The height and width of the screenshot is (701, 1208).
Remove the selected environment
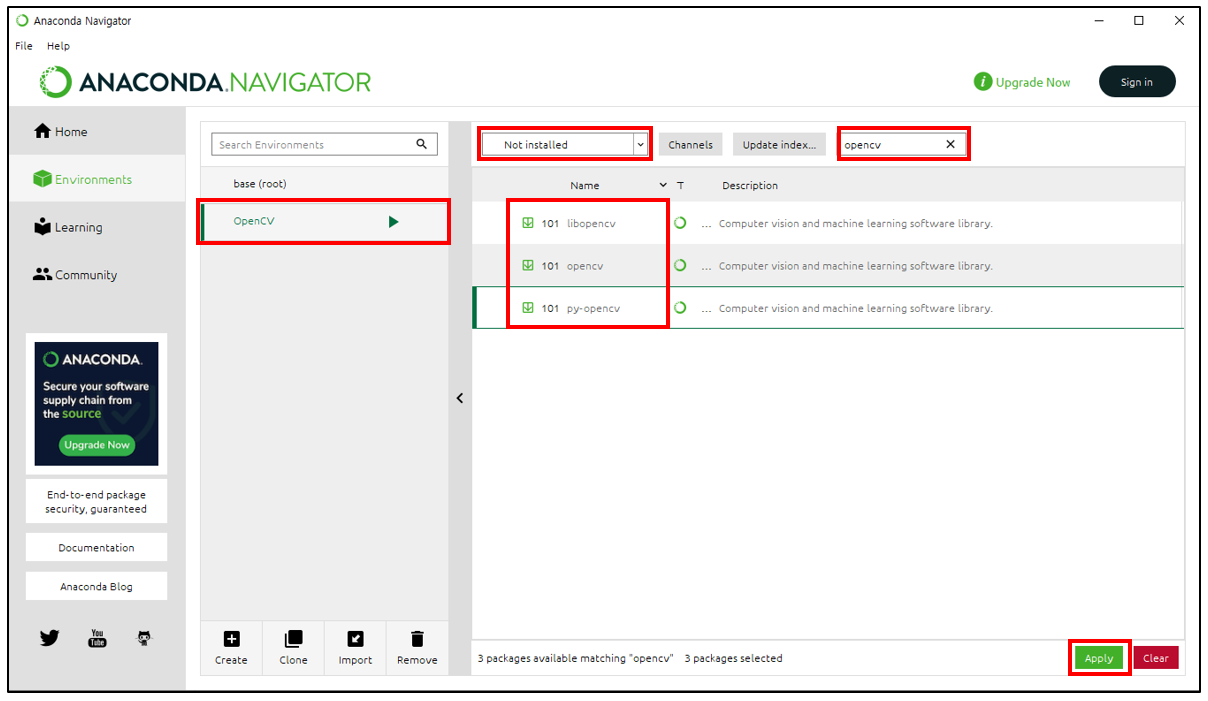(417, 647)
